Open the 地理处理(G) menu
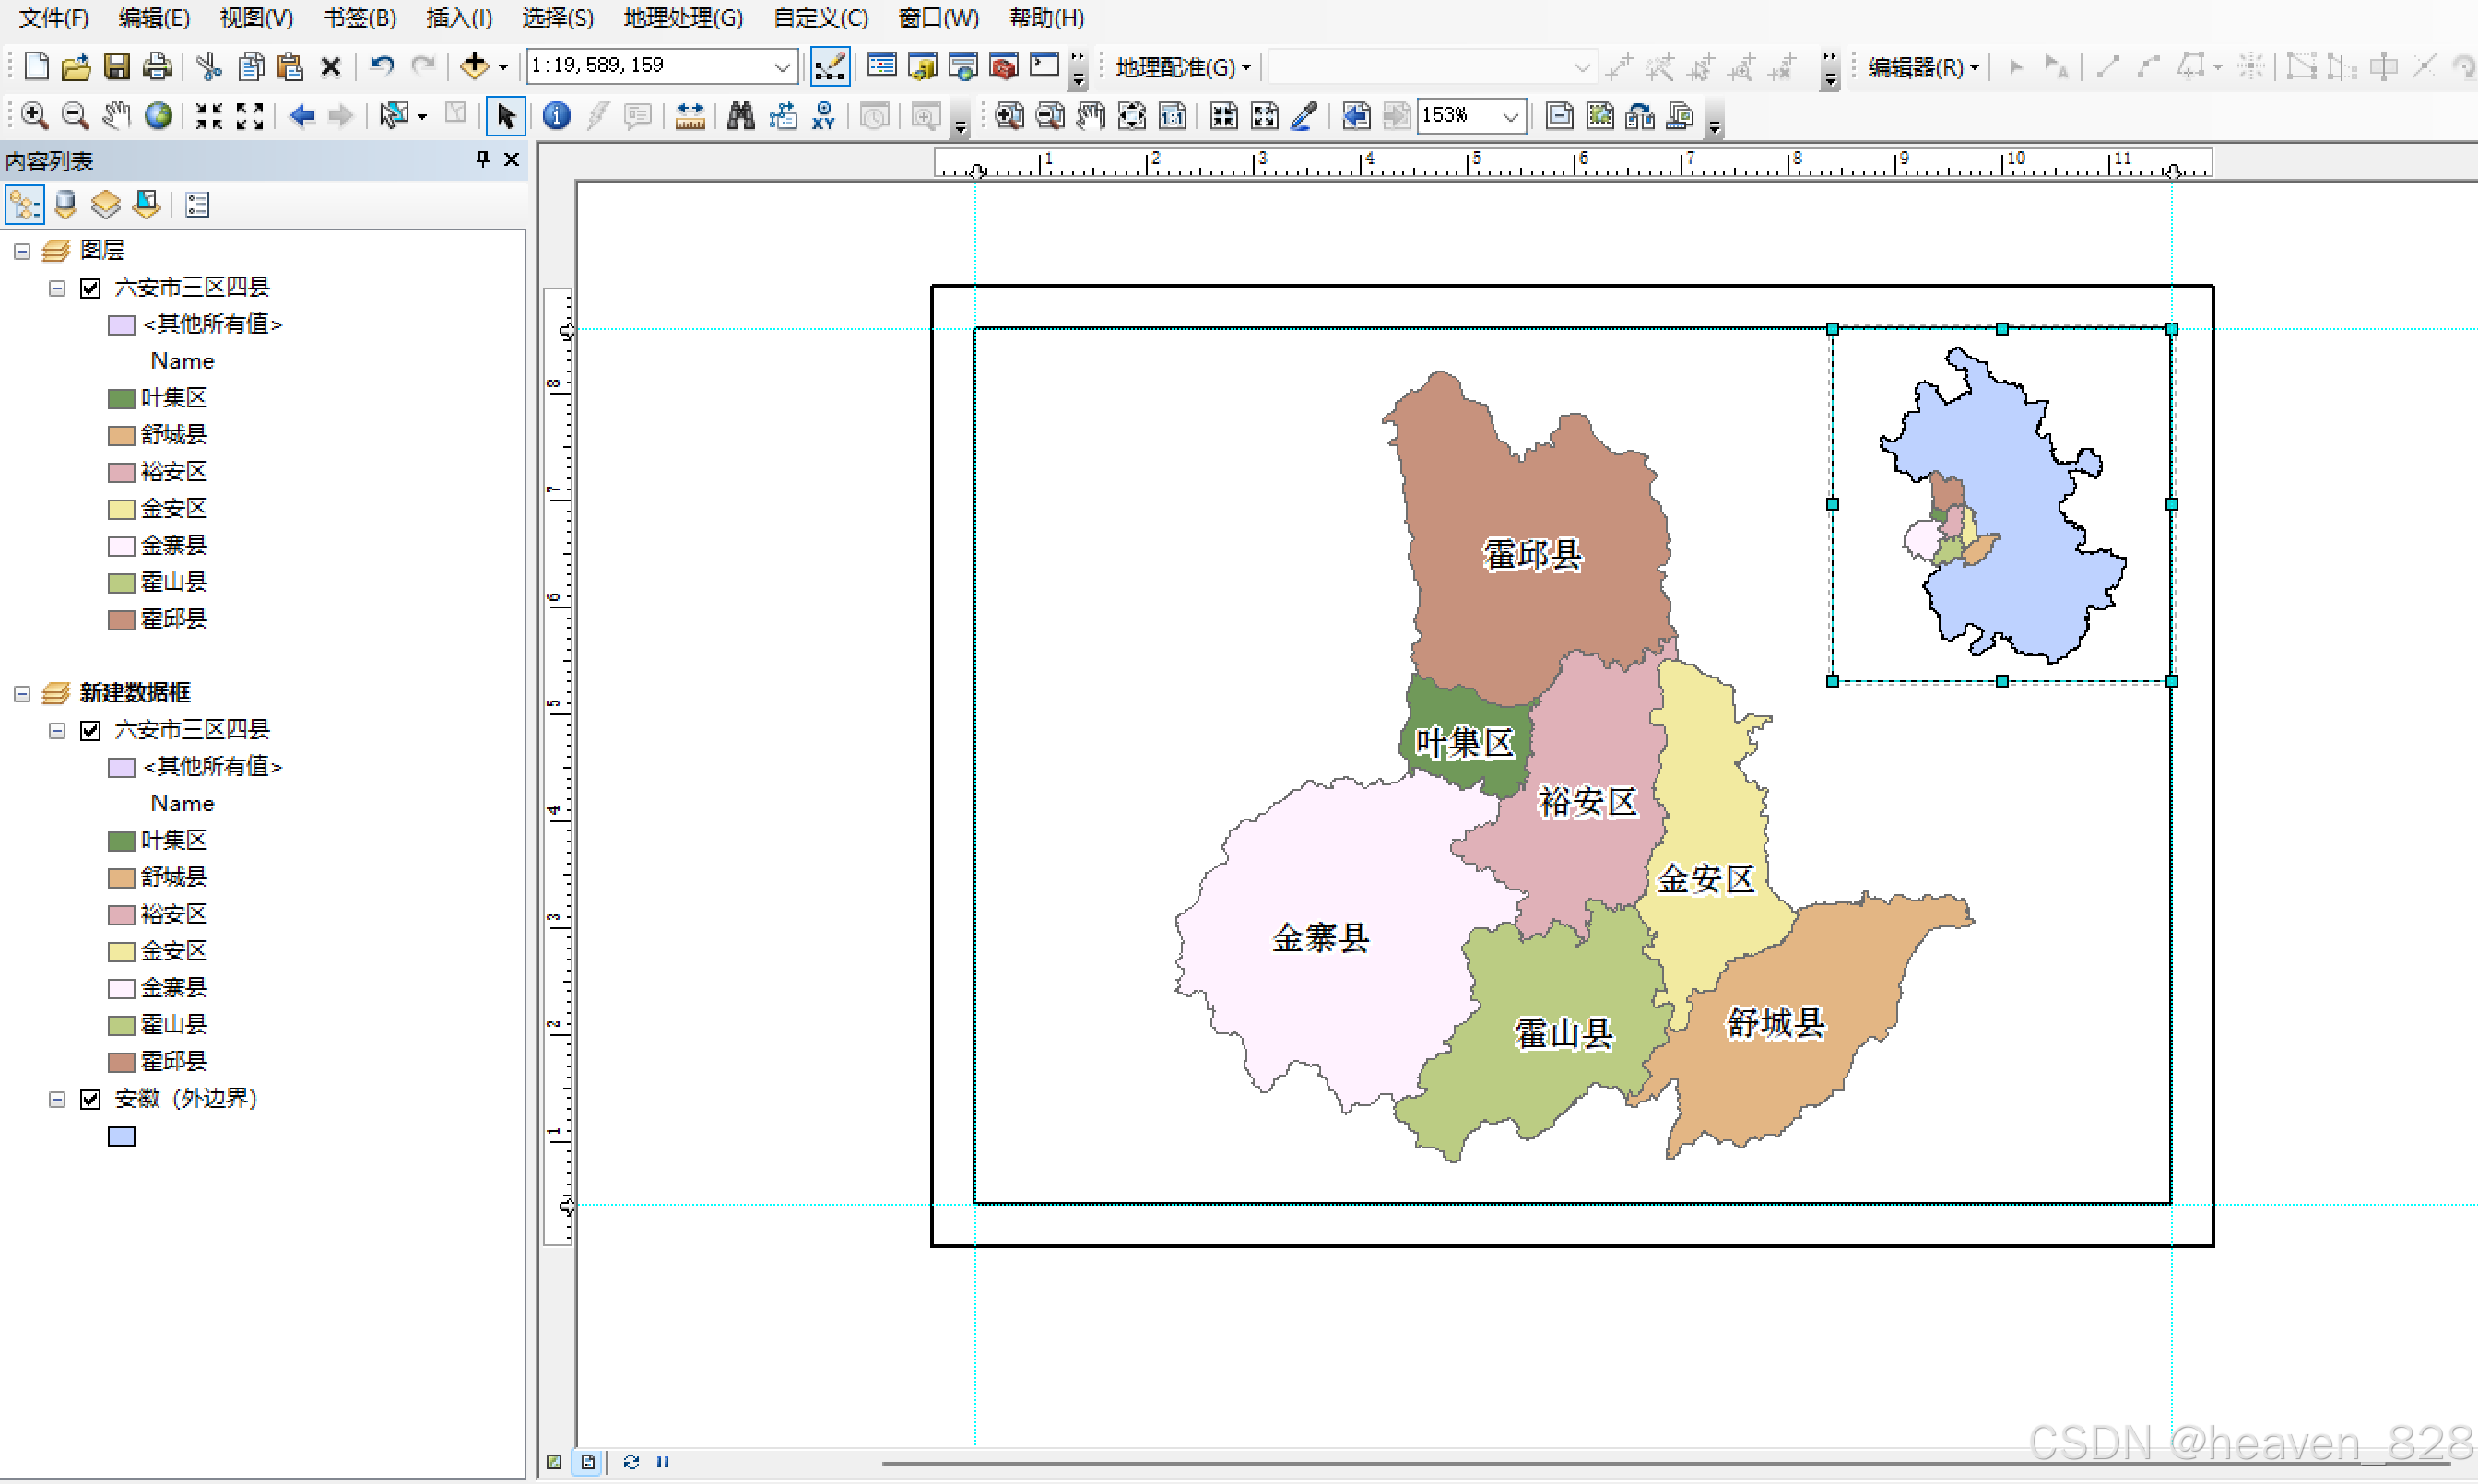The width and height of the screenshot is (2478, 1484). tap(683, 18)
